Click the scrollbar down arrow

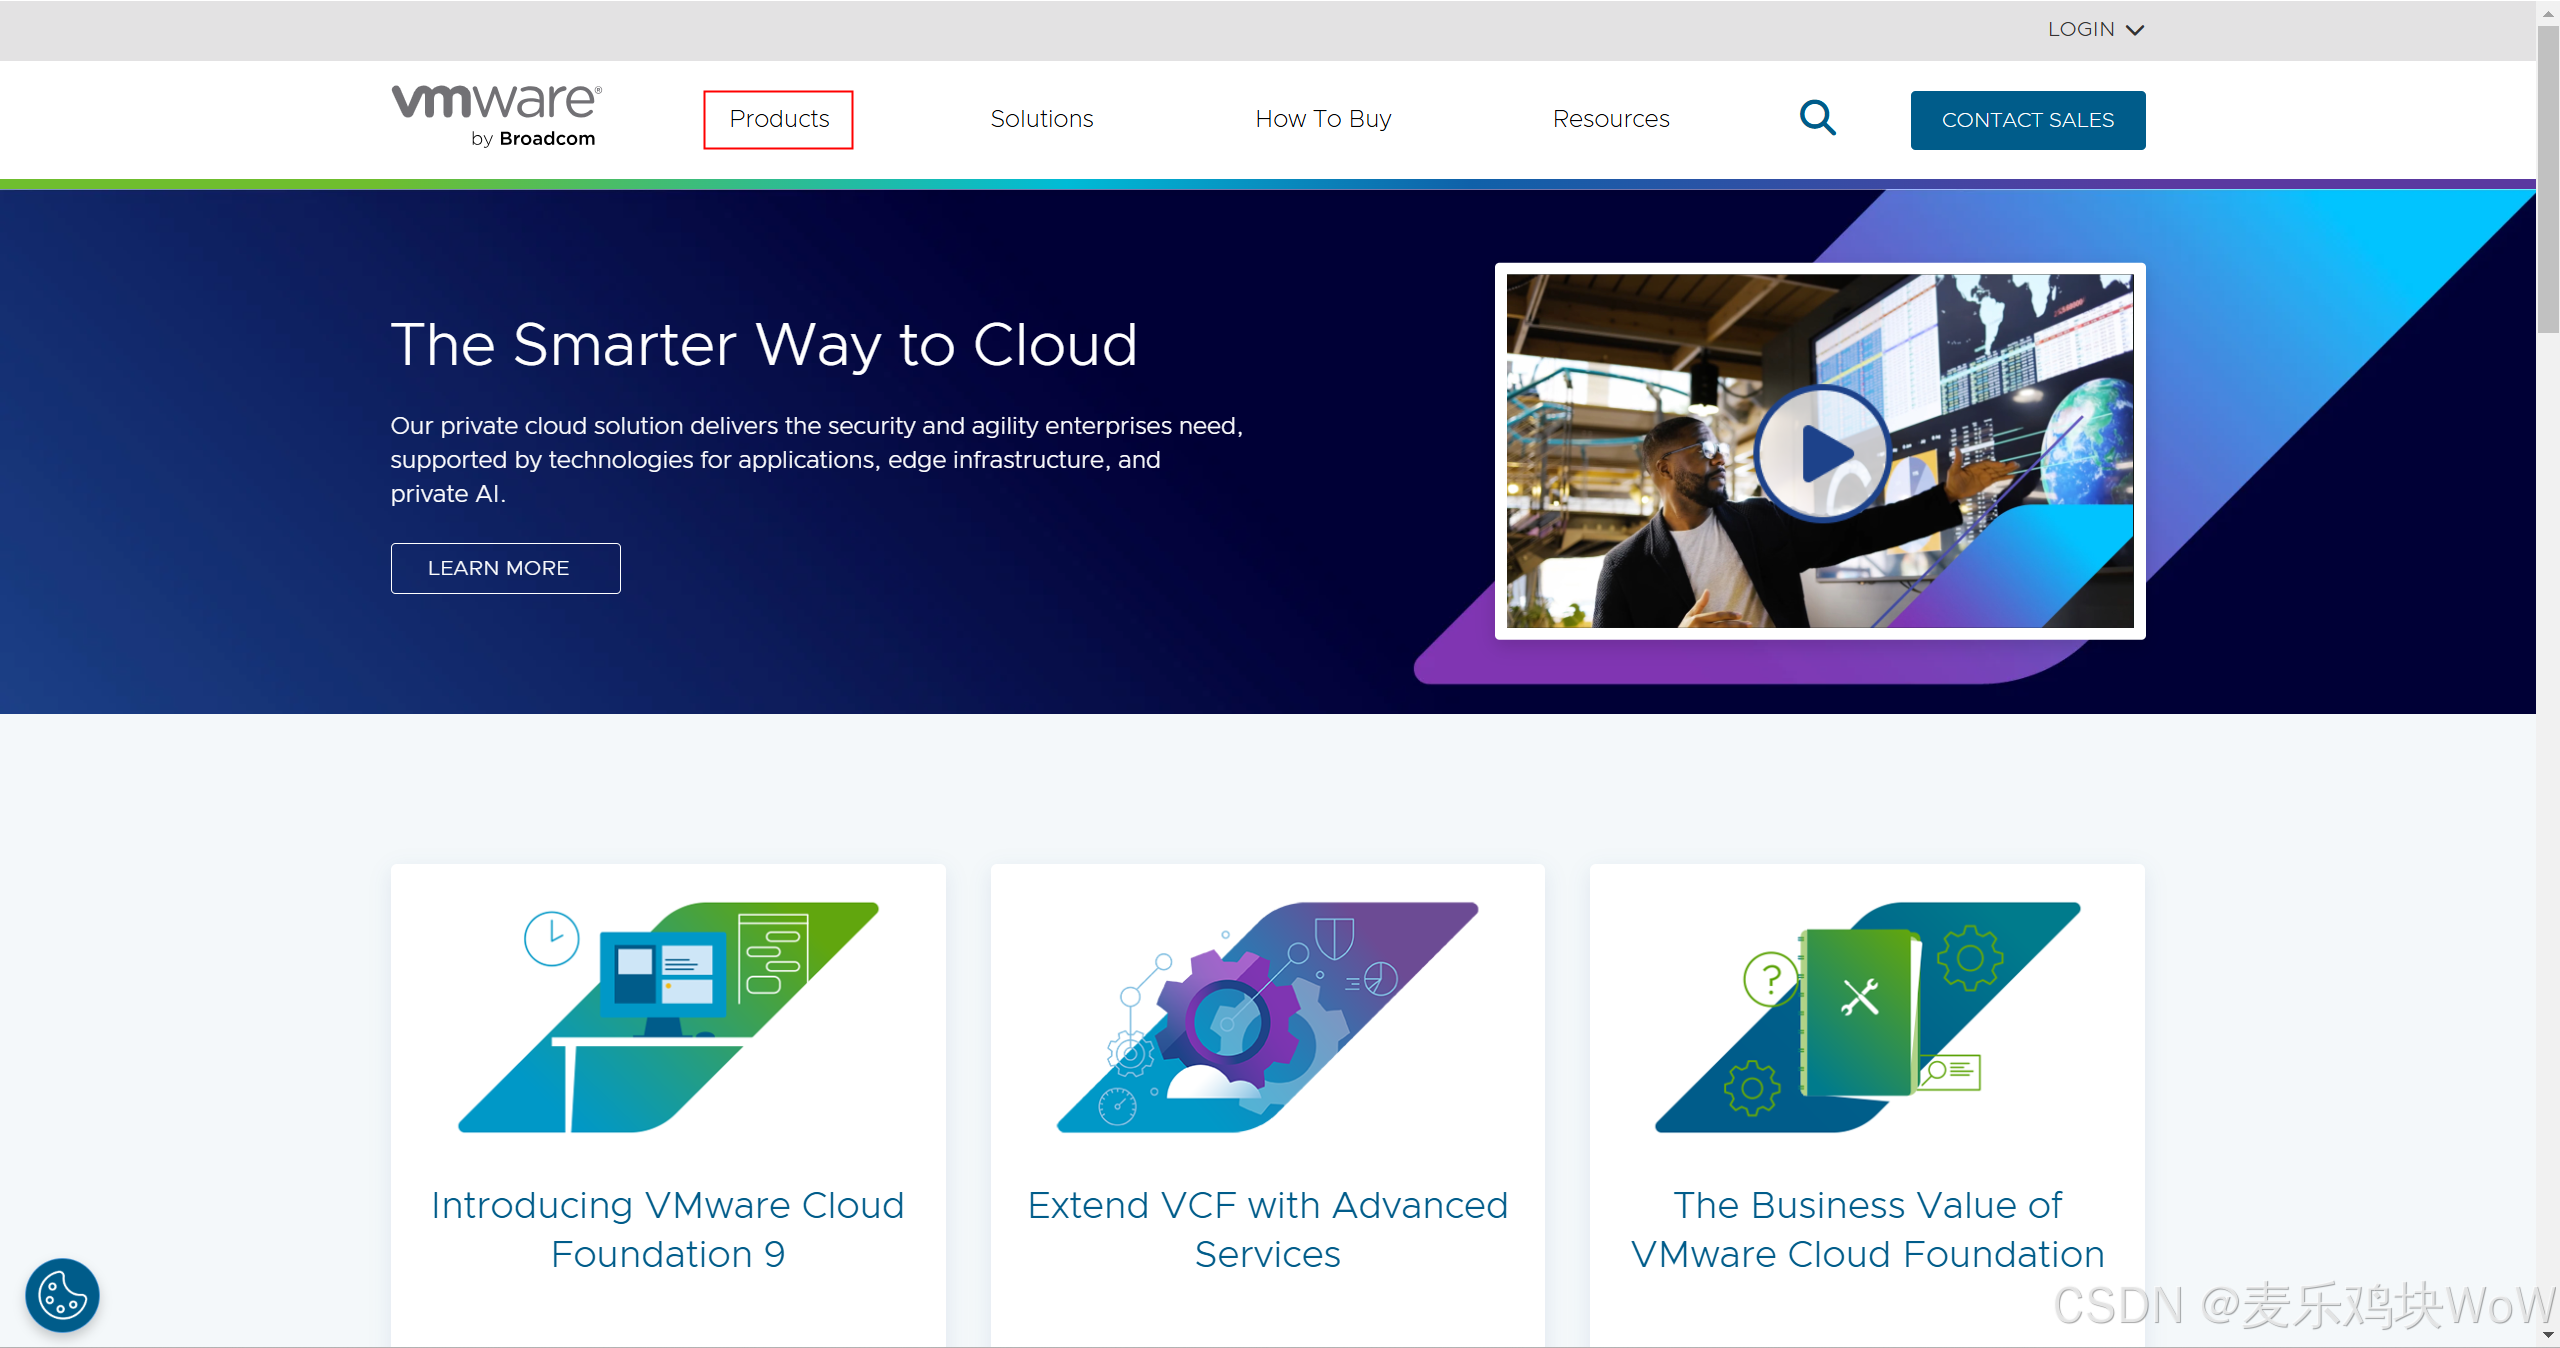(x=2548, y=1335)
